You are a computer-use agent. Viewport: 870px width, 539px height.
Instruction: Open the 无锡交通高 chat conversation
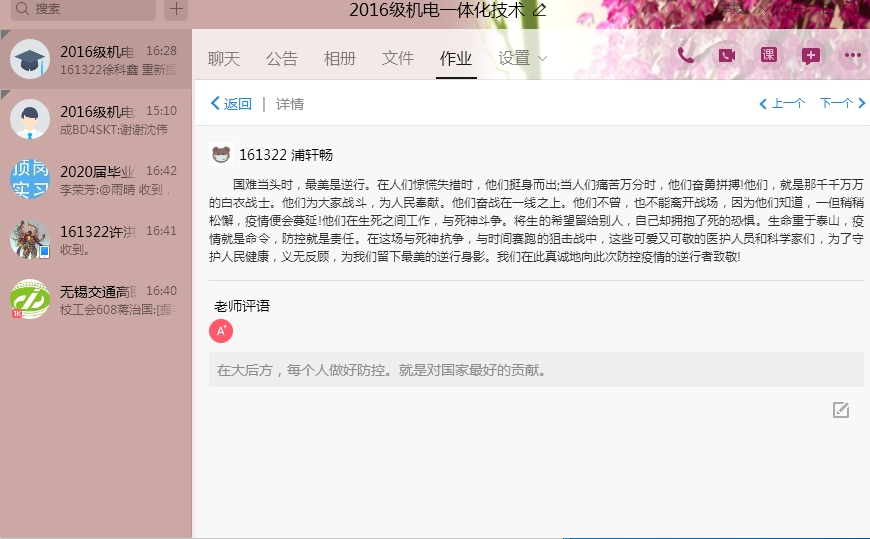point(96,300)
